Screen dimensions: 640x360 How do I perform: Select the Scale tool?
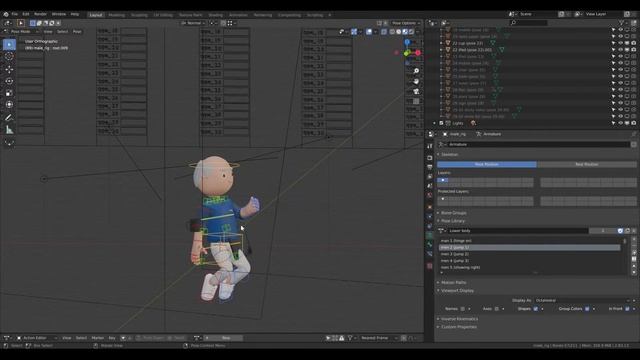tap(9, 93)
